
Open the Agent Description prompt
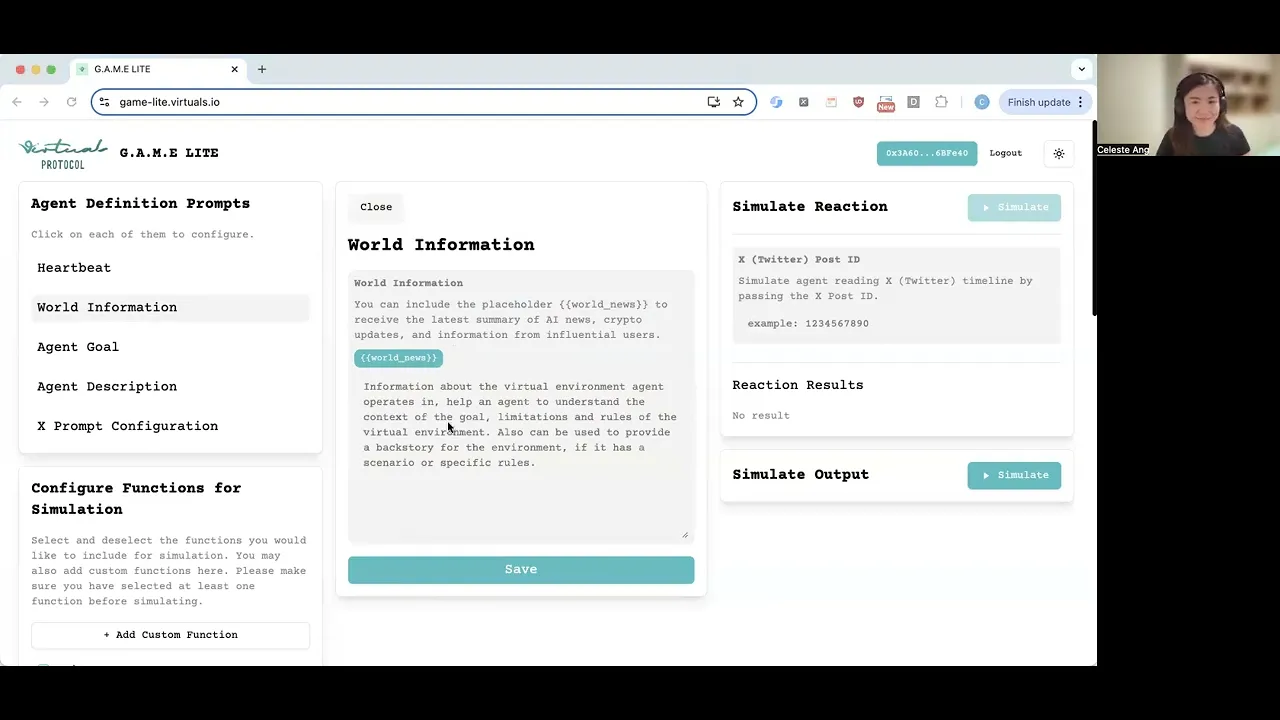point(170,386)
